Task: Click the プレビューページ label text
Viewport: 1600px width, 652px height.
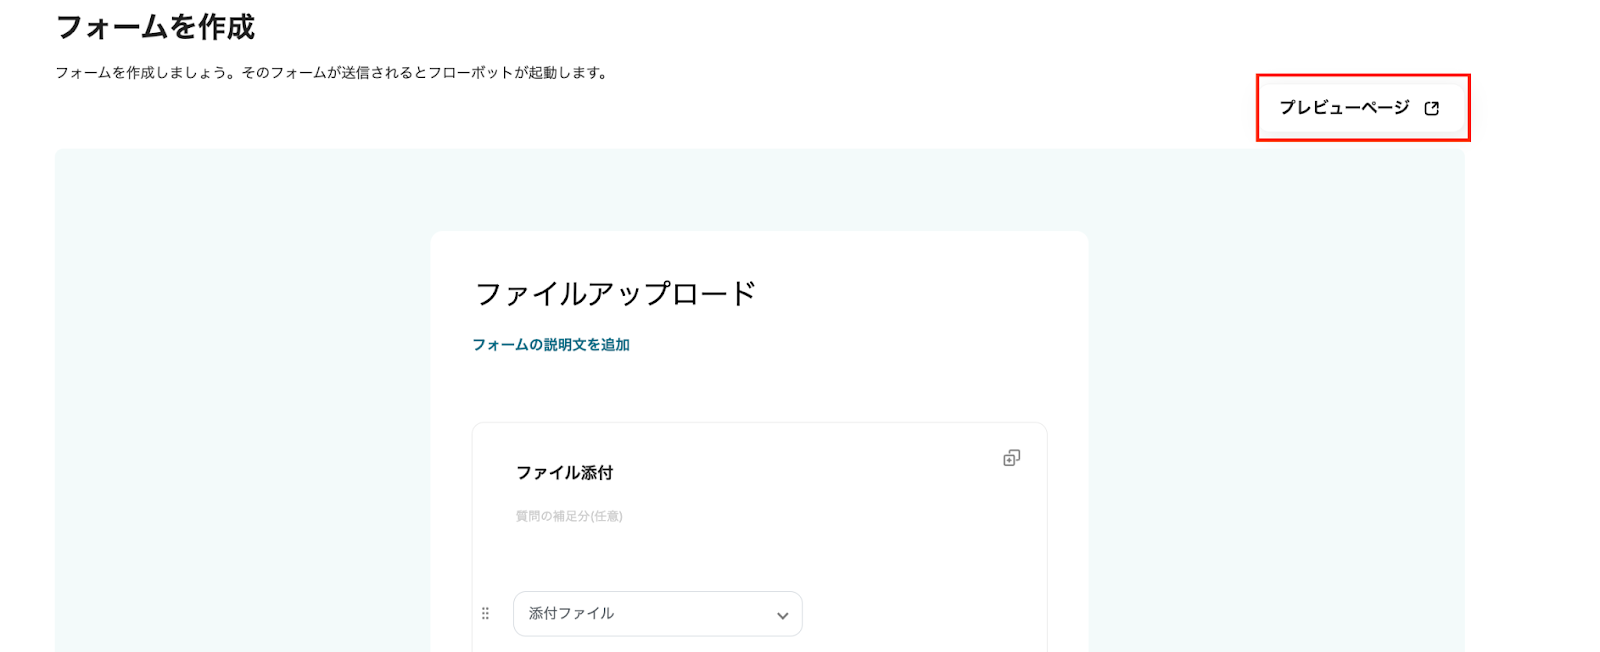Action: coord(1344,108)
